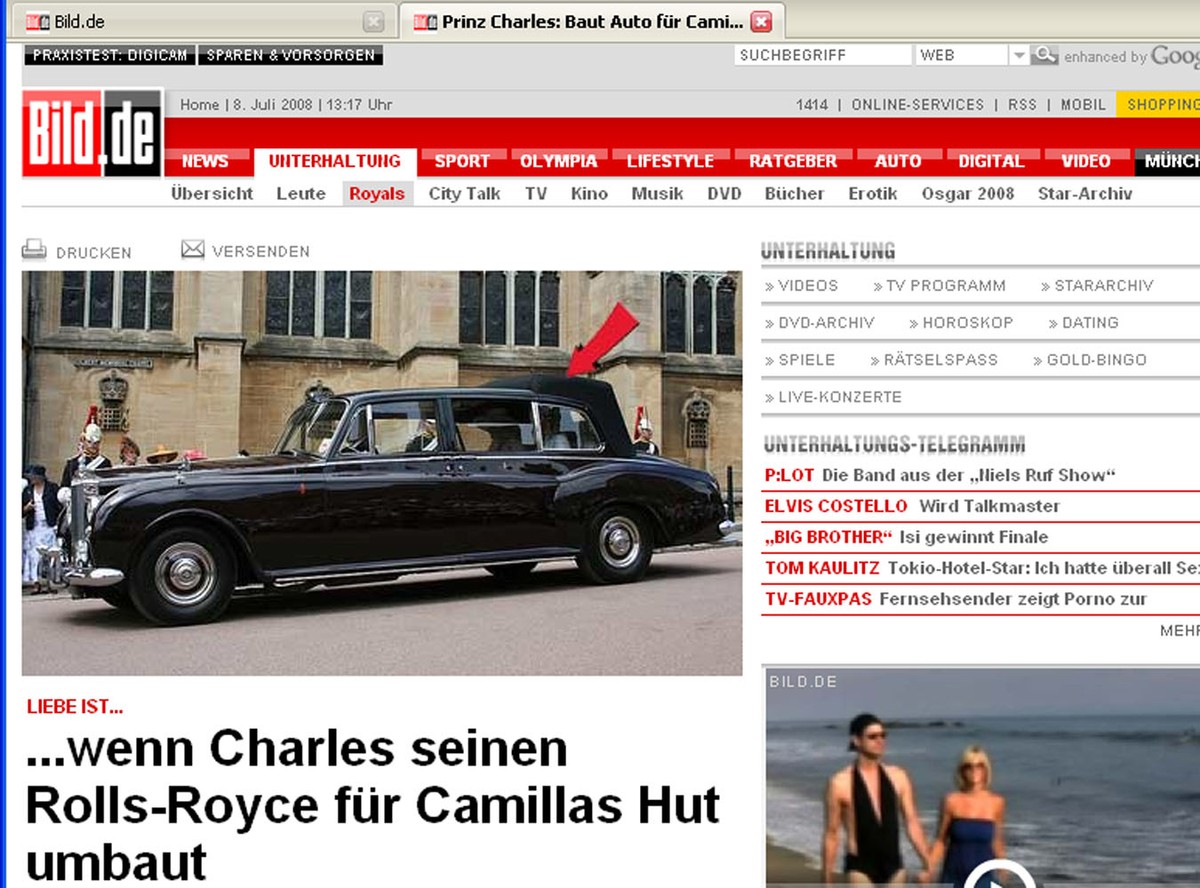Click the beach couple video thumbnail
Screen dimensions: 1200x888
point(983,777)
